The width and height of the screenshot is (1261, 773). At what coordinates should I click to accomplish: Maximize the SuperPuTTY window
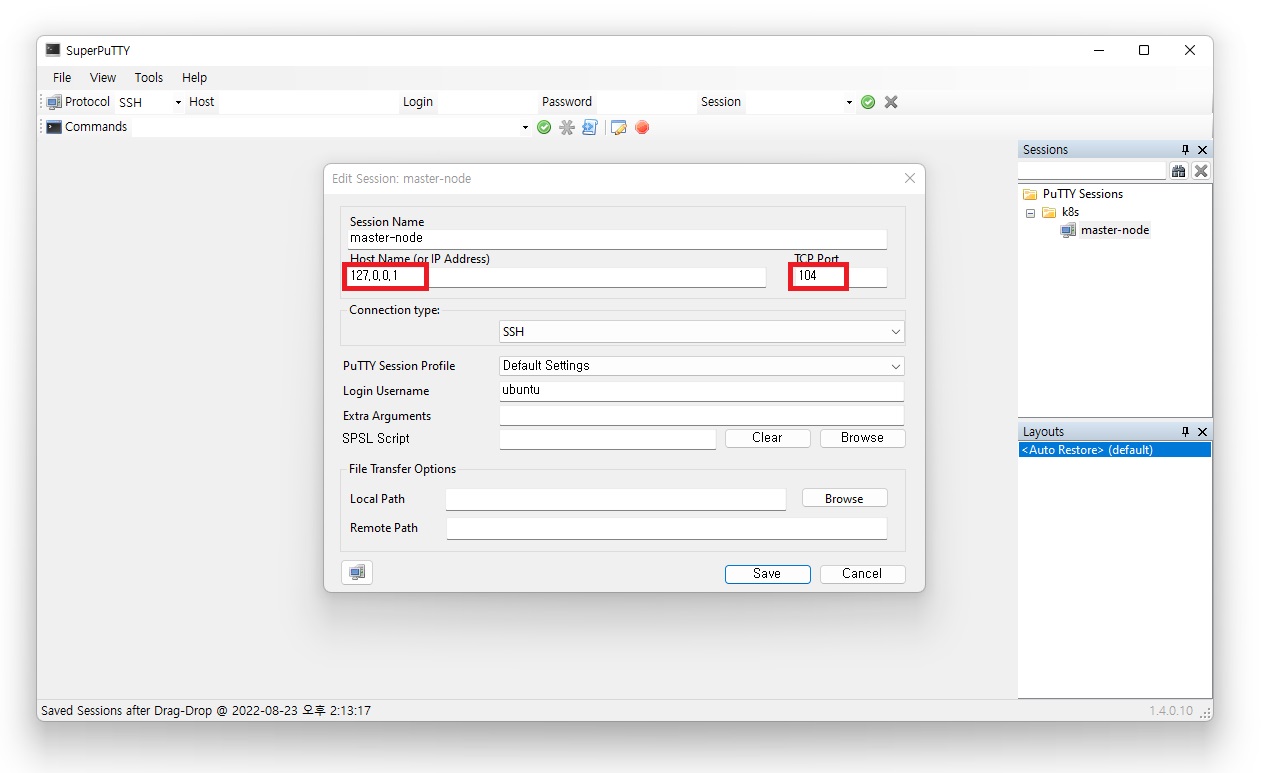coord(1144,50)
